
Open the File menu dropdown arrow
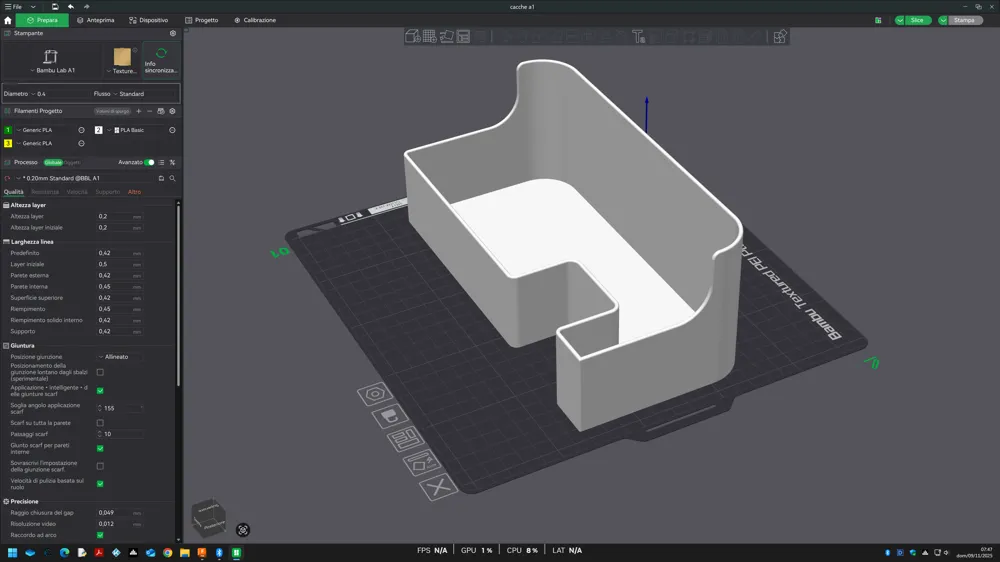click(x=33, y=7)
